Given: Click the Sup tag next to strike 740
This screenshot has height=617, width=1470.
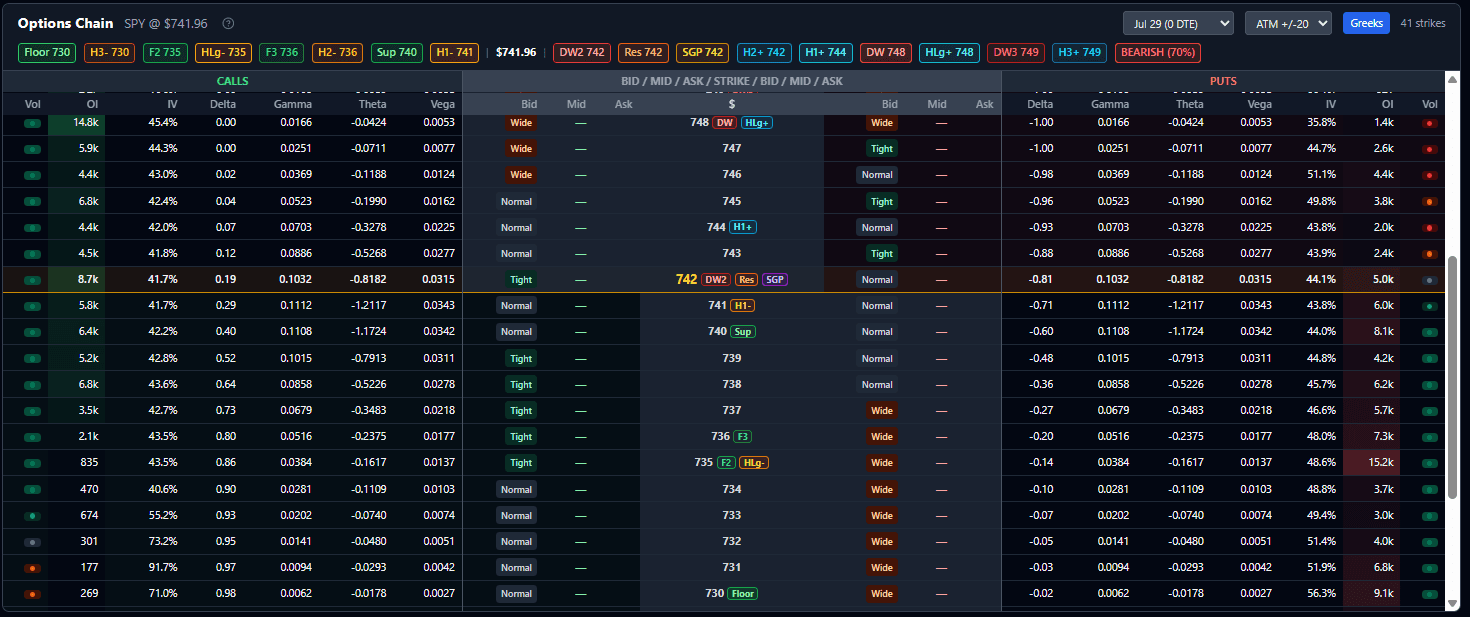Looking at the screenshot, I should [743, 332].
